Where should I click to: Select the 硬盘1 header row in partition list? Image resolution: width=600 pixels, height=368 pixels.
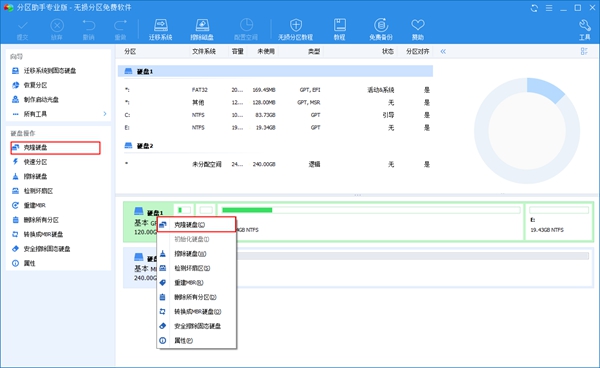pos(276,71)
